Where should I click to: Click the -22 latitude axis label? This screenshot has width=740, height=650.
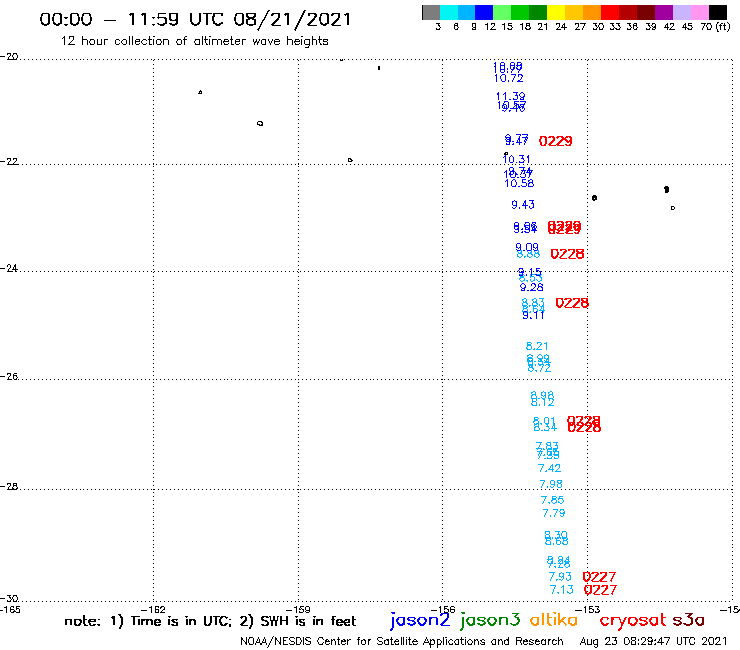coord(9,161)
